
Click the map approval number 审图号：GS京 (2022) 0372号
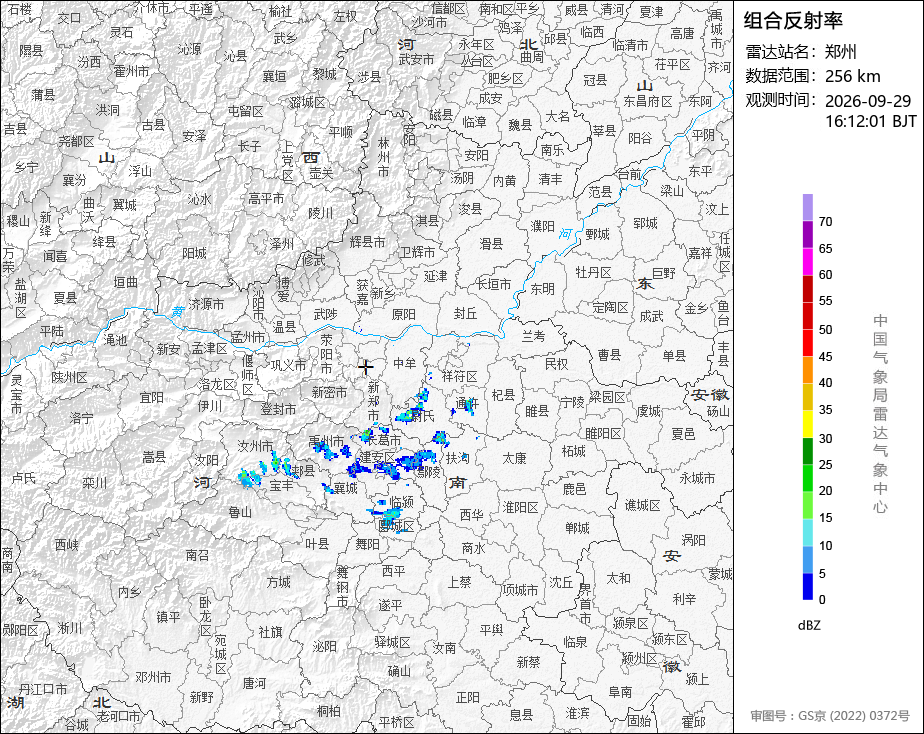(x=830, y=716)
